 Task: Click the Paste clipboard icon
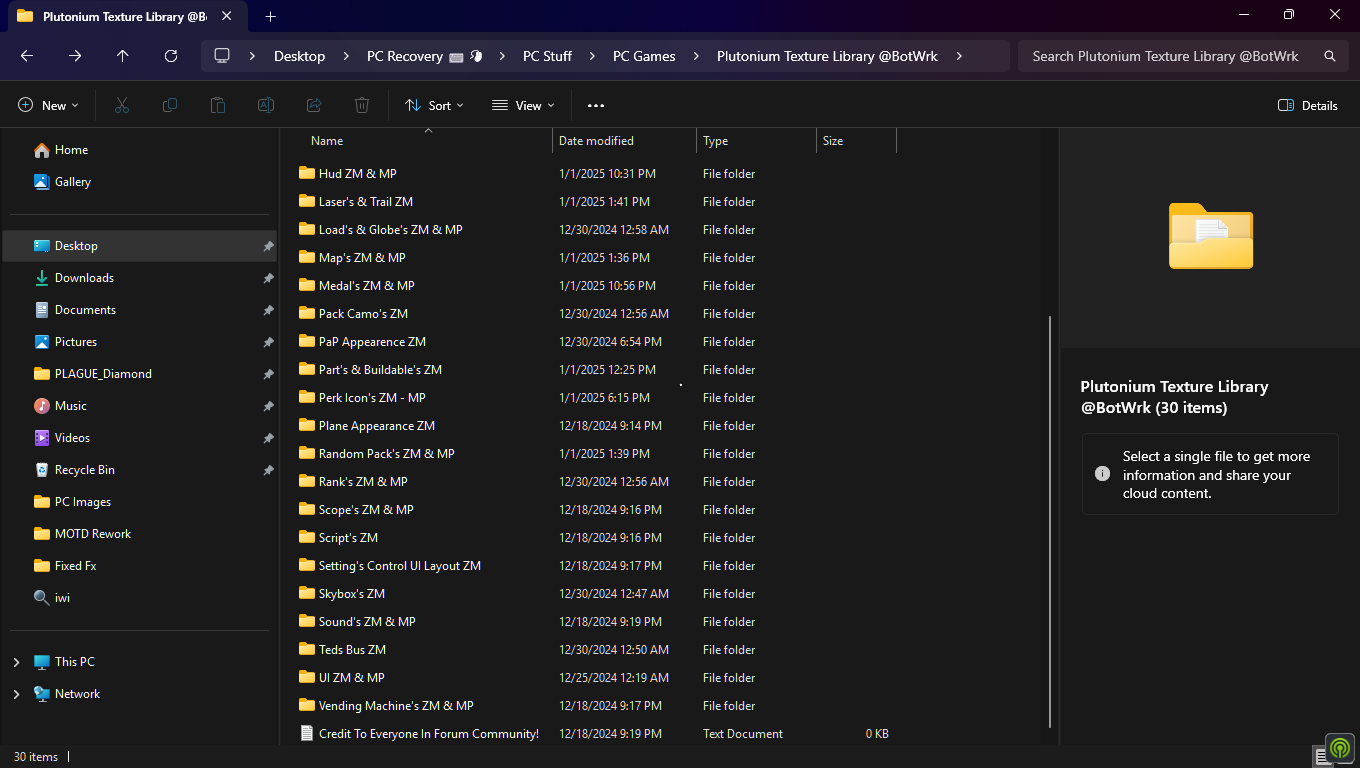point(218,105)
